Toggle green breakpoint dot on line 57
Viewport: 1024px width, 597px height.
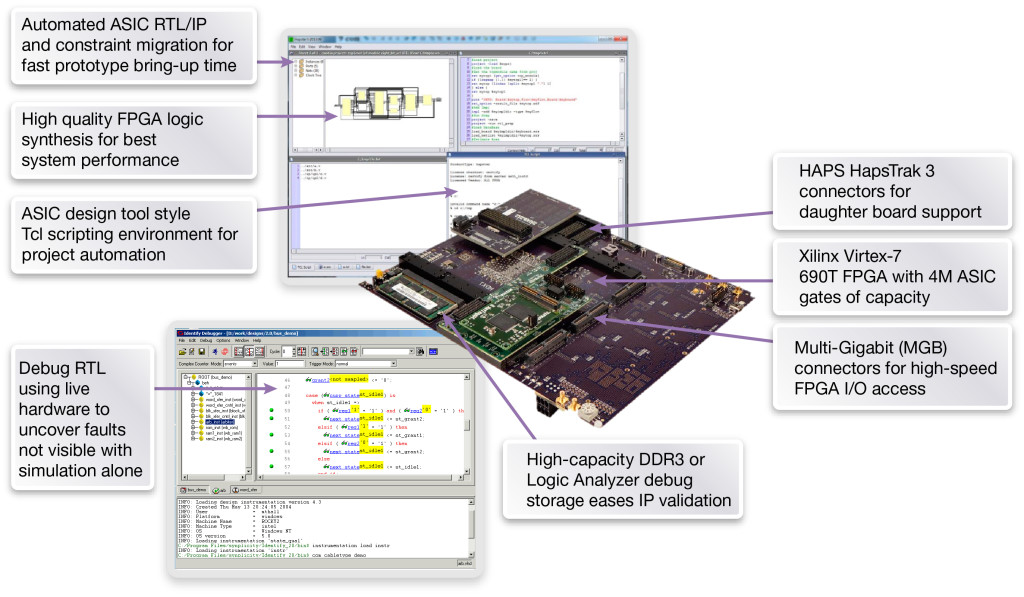tap(272, 466)
